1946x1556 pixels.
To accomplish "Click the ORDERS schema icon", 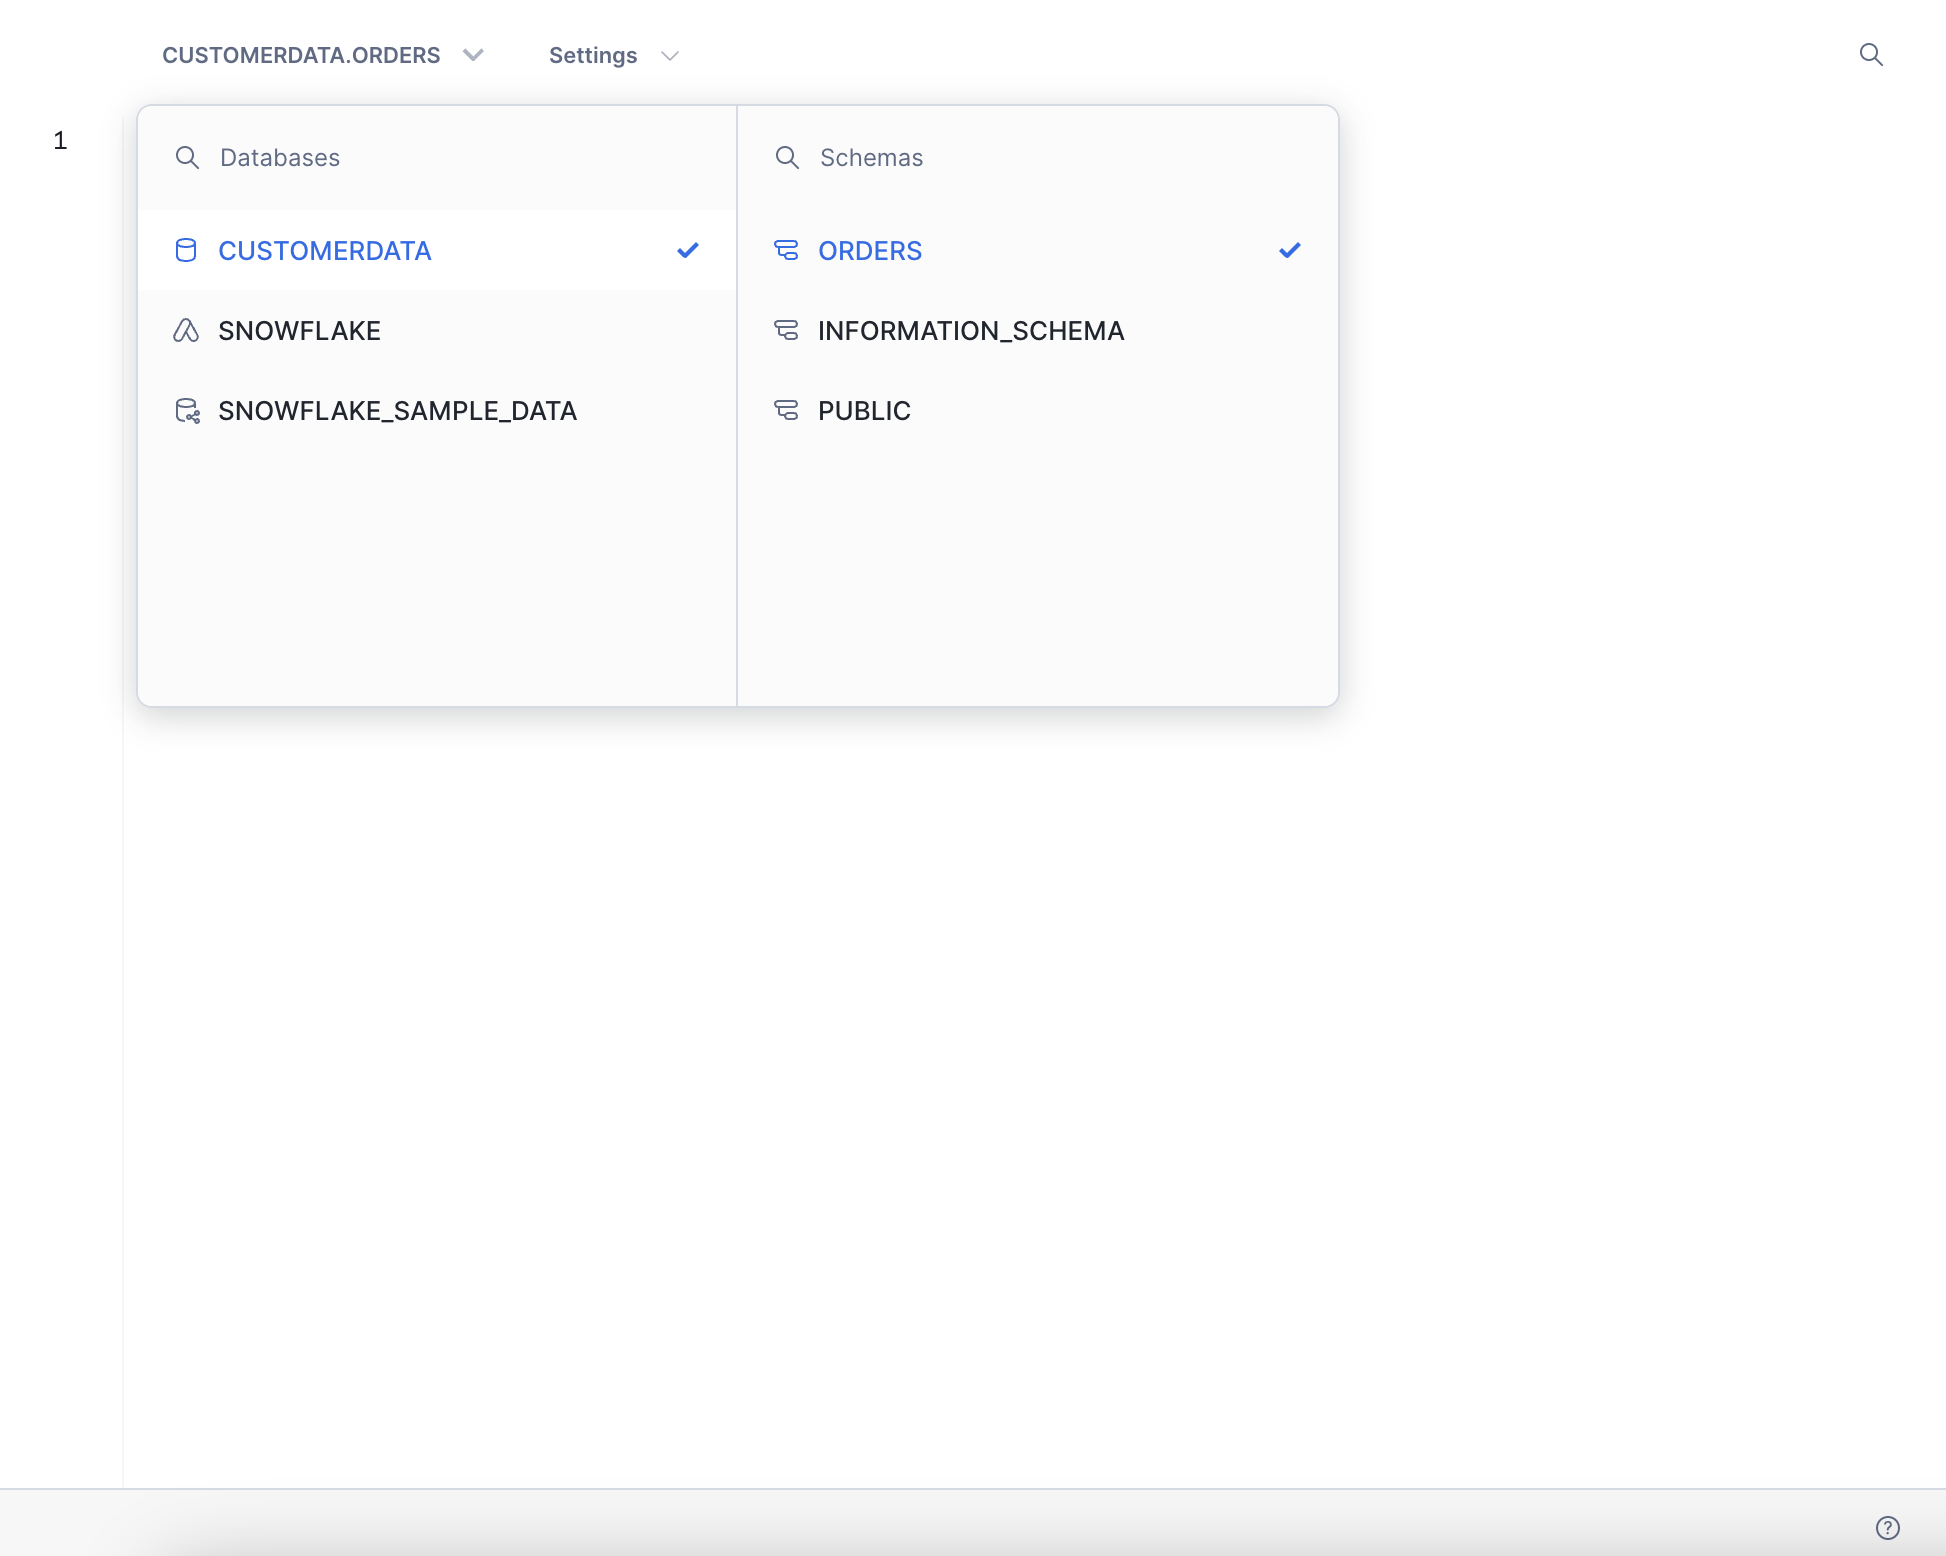I will point(786,250).
